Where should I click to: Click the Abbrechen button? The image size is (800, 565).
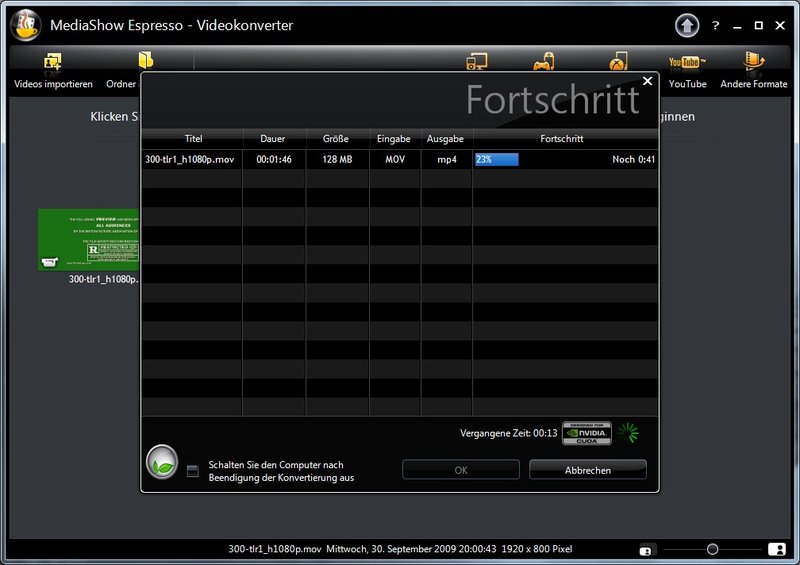coord(588,470)
